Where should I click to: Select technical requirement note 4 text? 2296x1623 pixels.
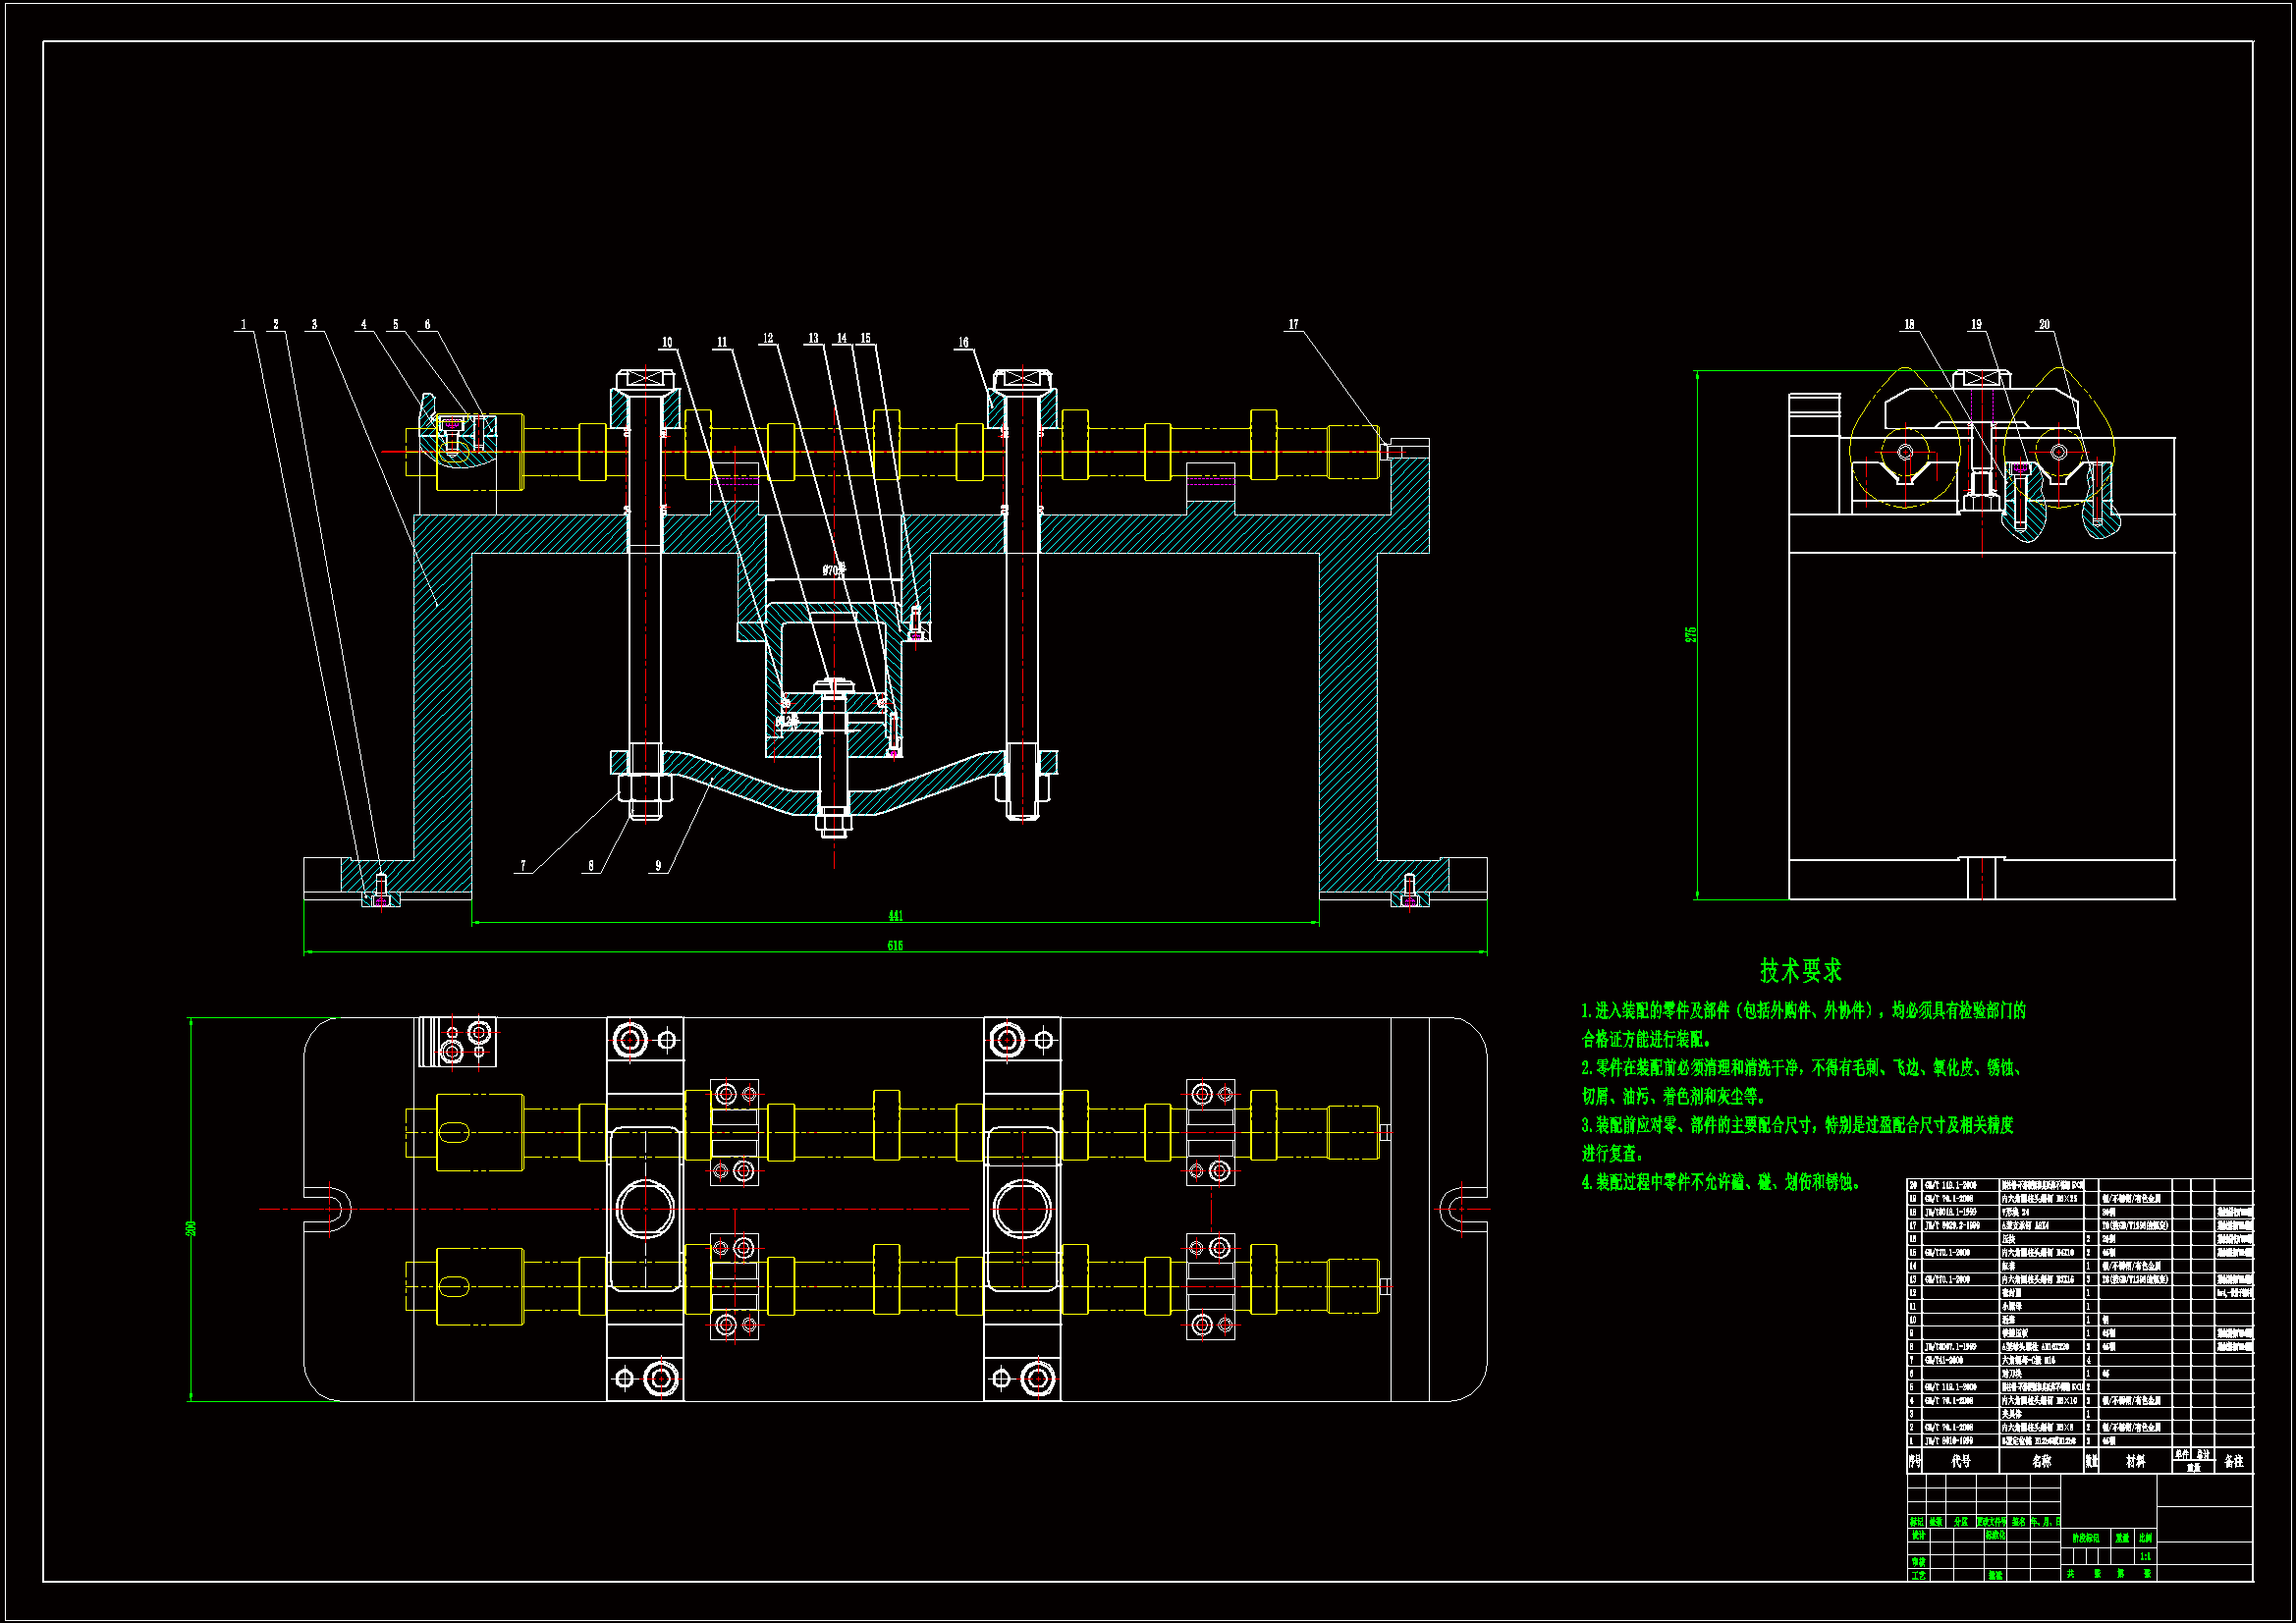click(1720, 1182)
